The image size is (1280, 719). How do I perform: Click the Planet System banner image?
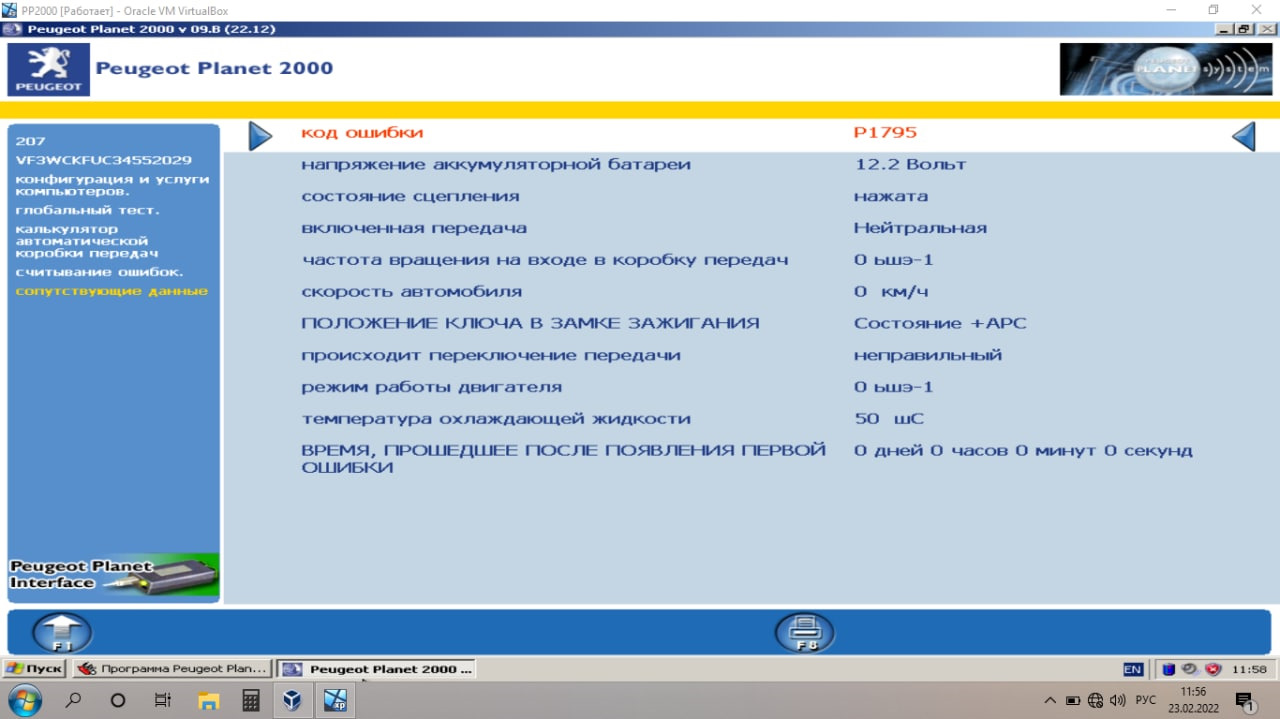click(1166, 69)
